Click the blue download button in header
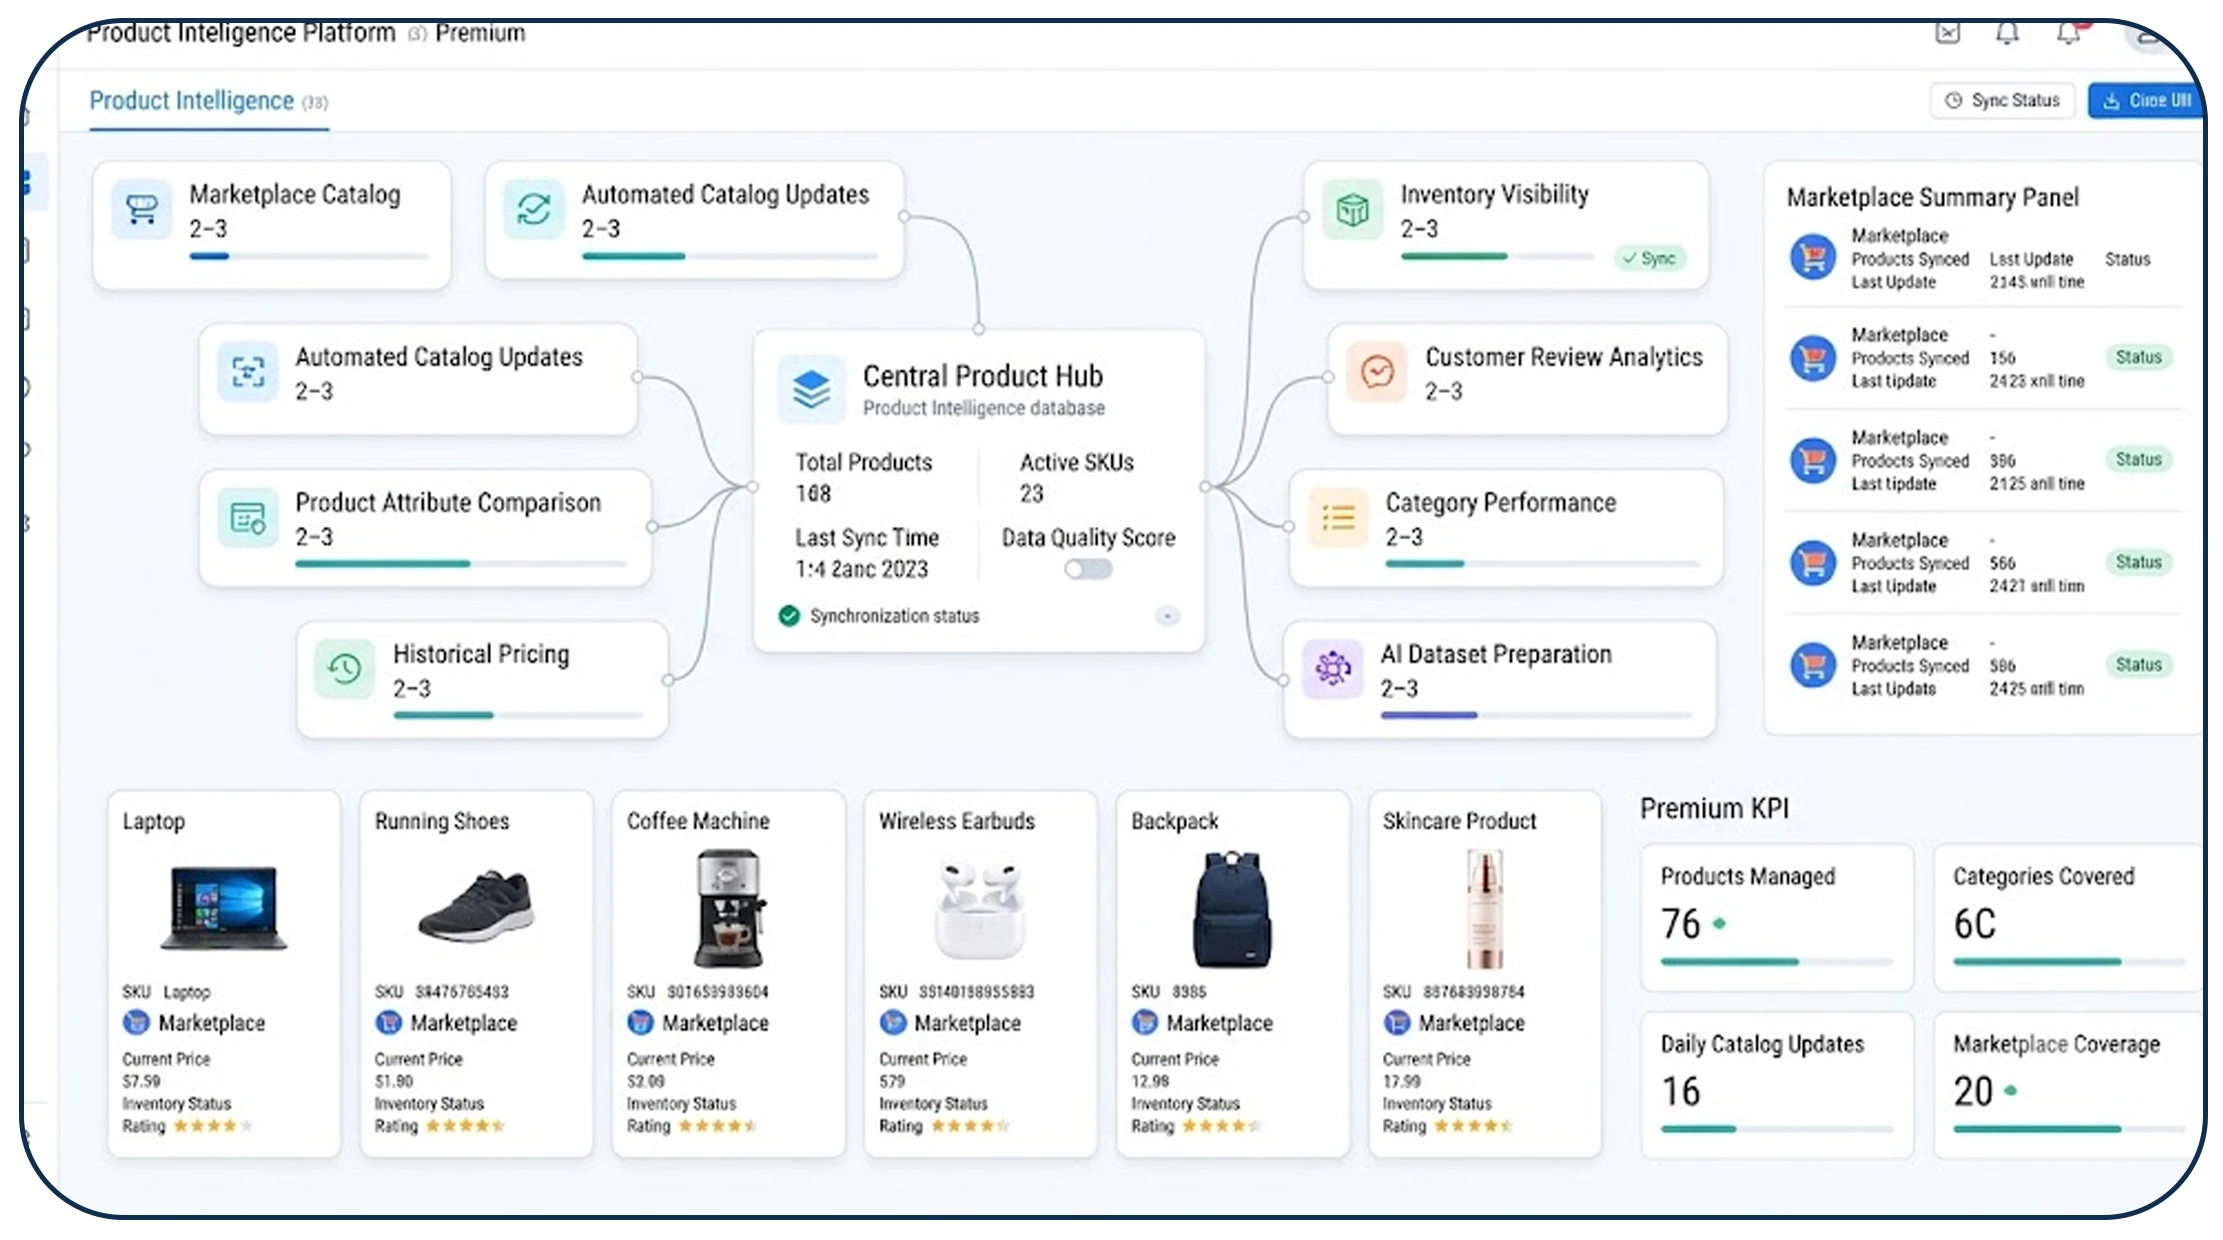This screenshot has height=1240, width=2223. 2146,101
